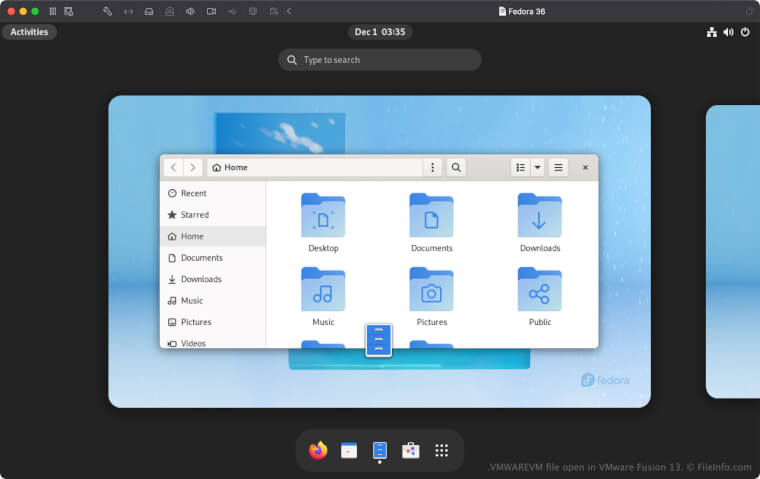Click the Files icon in dock

379,451
